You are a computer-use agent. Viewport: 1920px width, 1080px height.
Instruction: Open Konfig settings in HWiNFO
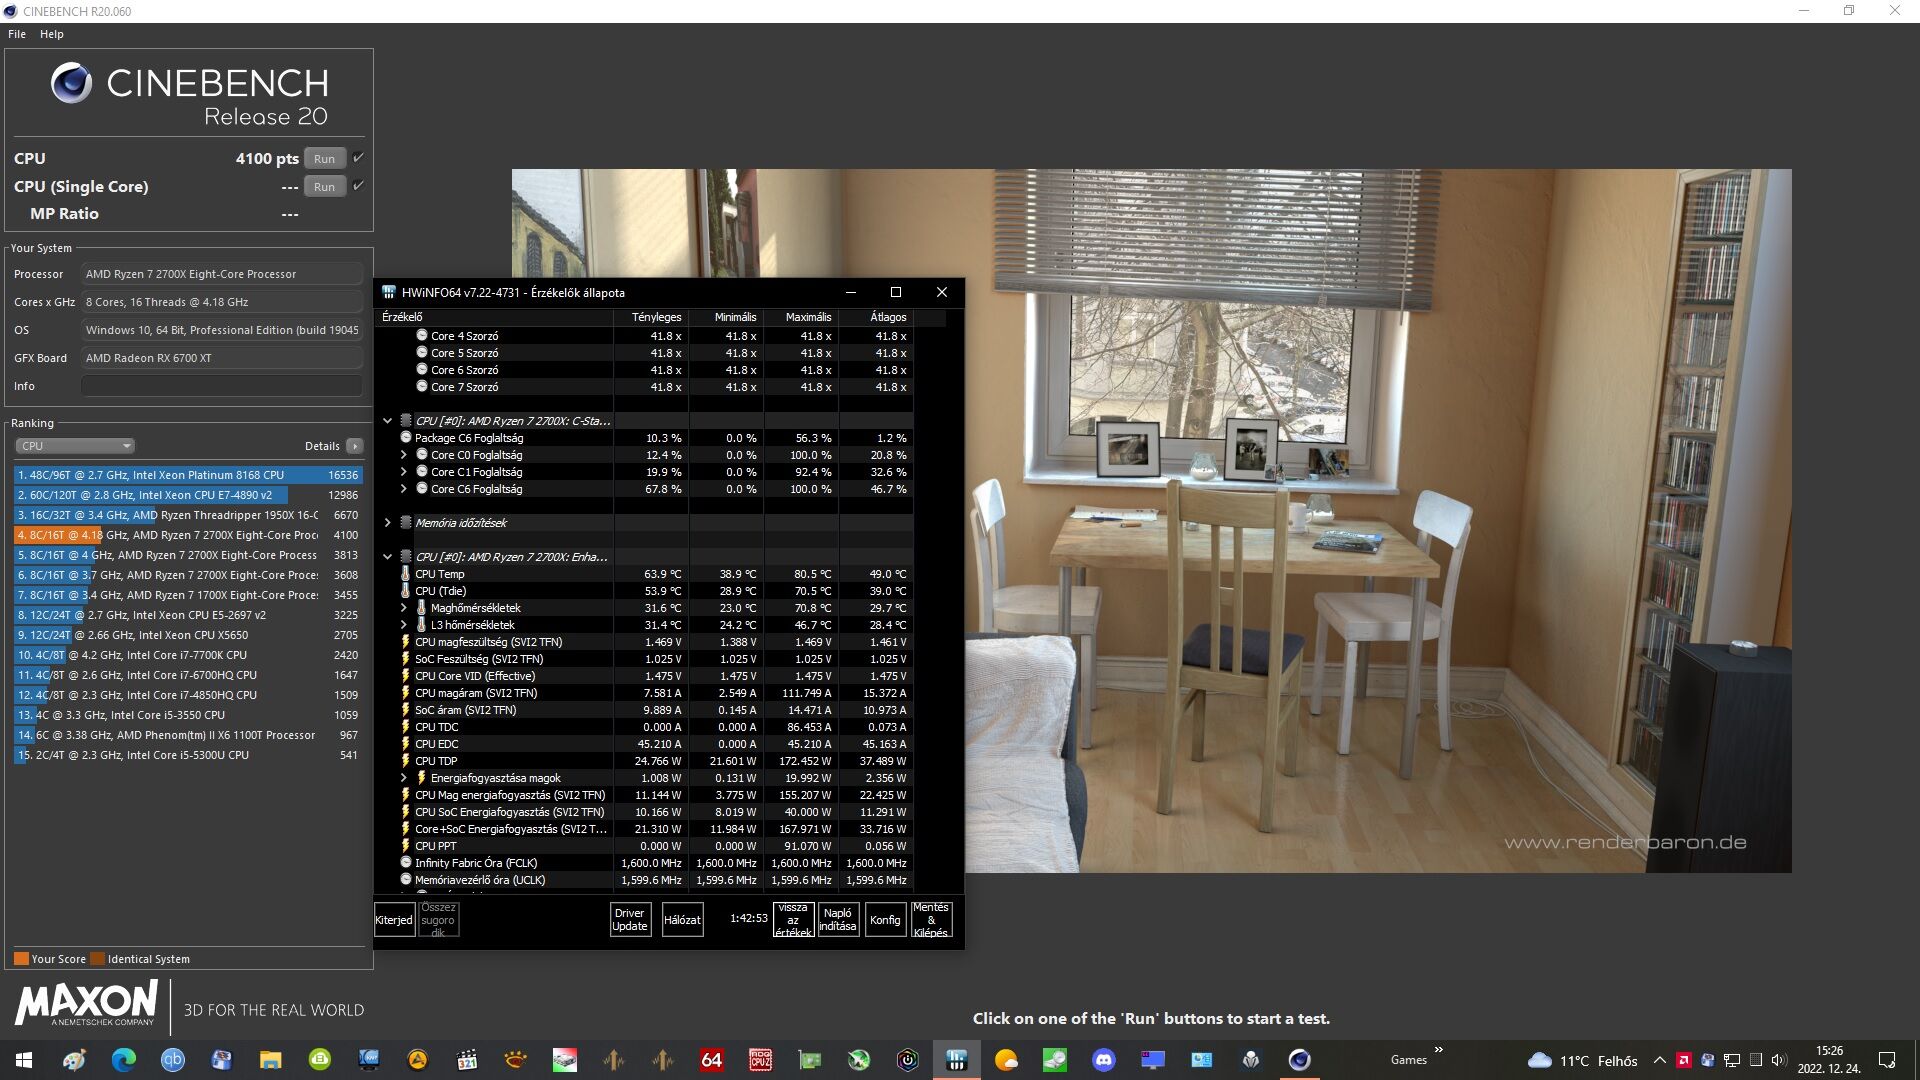click(x=885, y=920)
